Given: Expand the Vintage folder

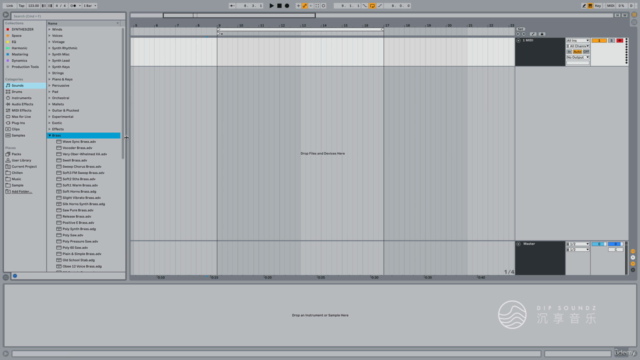Looking at the screenshot, I should coord(50,42).
